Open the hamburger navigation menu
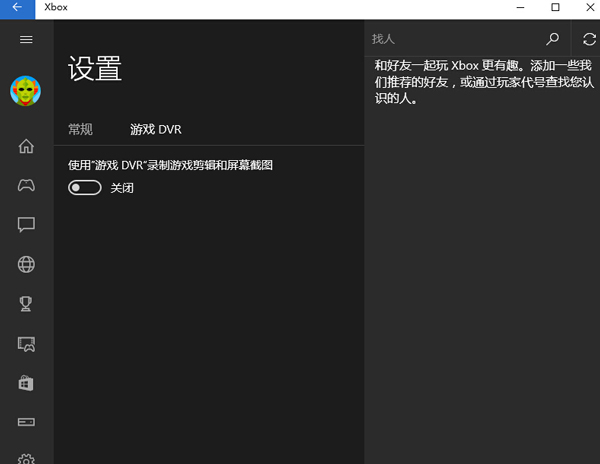This screenshot has width=600, height=464. (x=27, y=39)
